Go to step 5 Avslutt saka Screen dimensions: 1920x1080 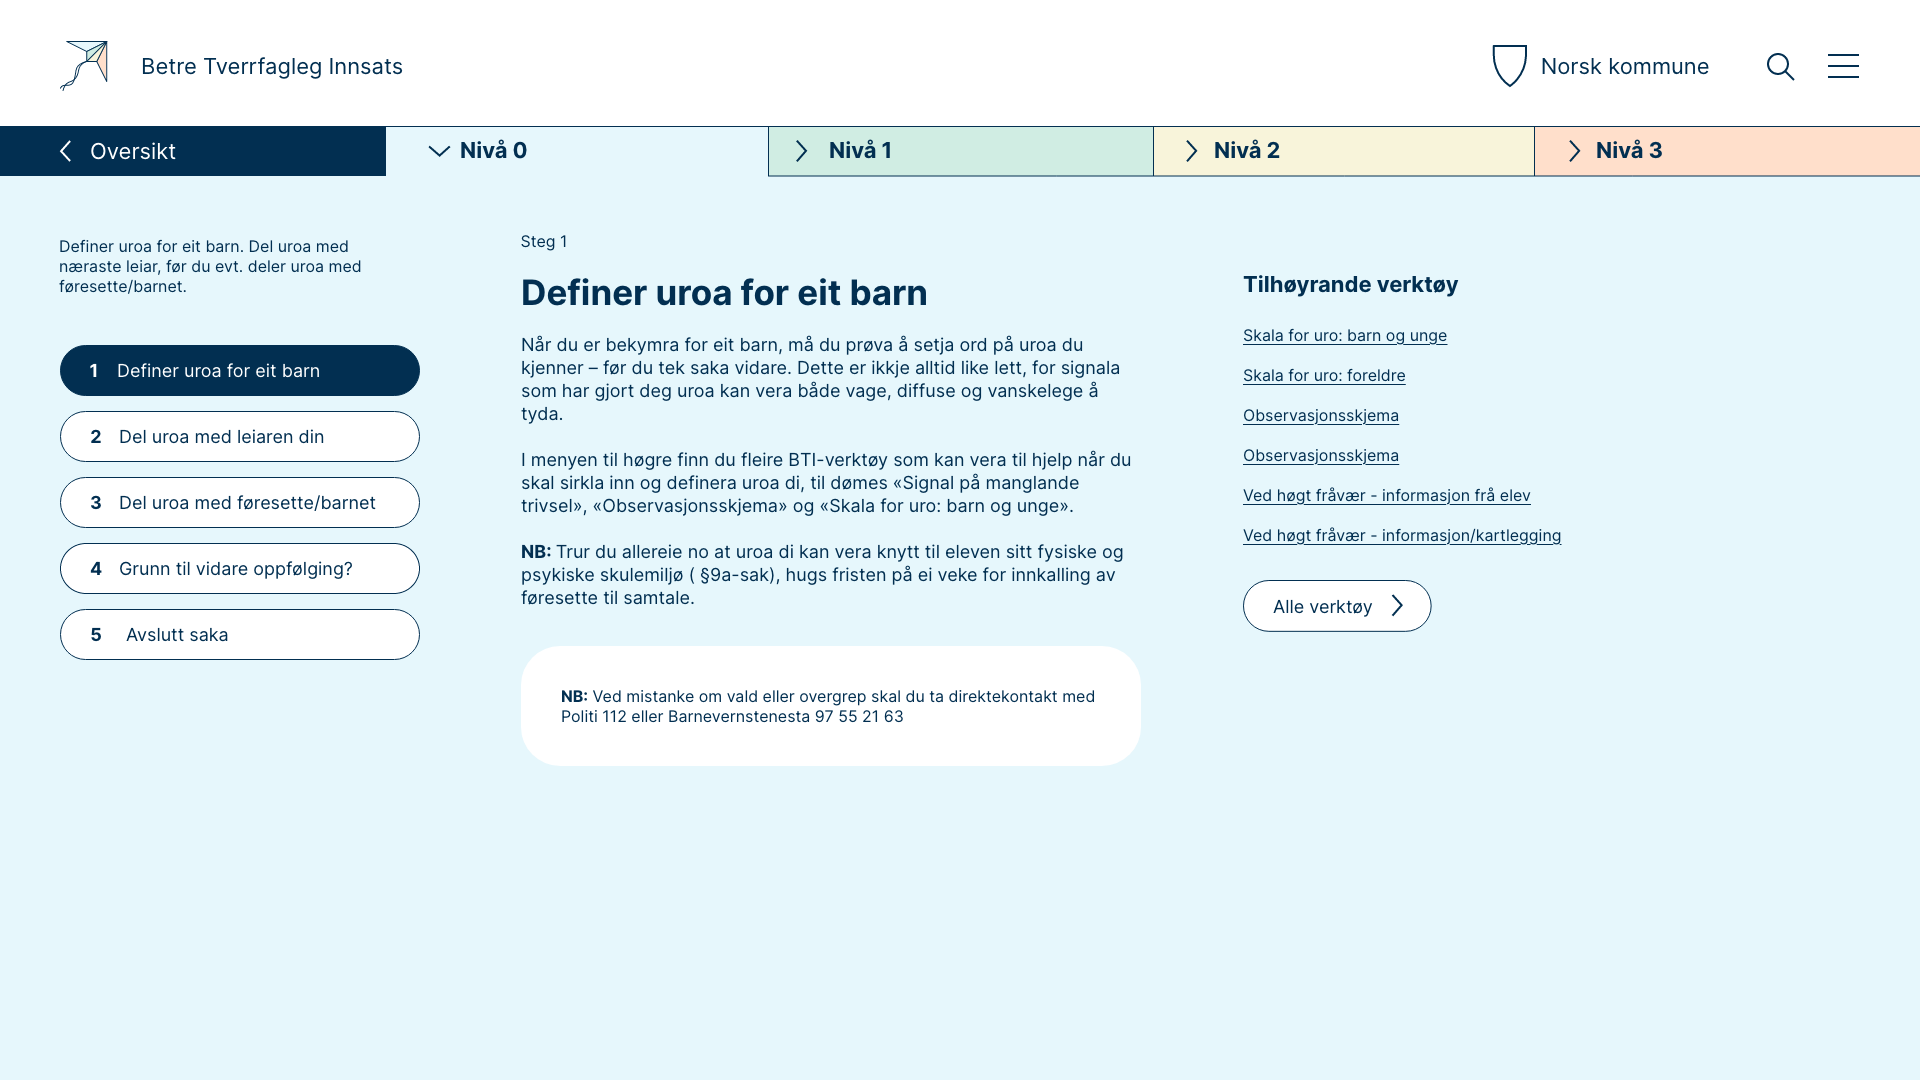[240, 635]
